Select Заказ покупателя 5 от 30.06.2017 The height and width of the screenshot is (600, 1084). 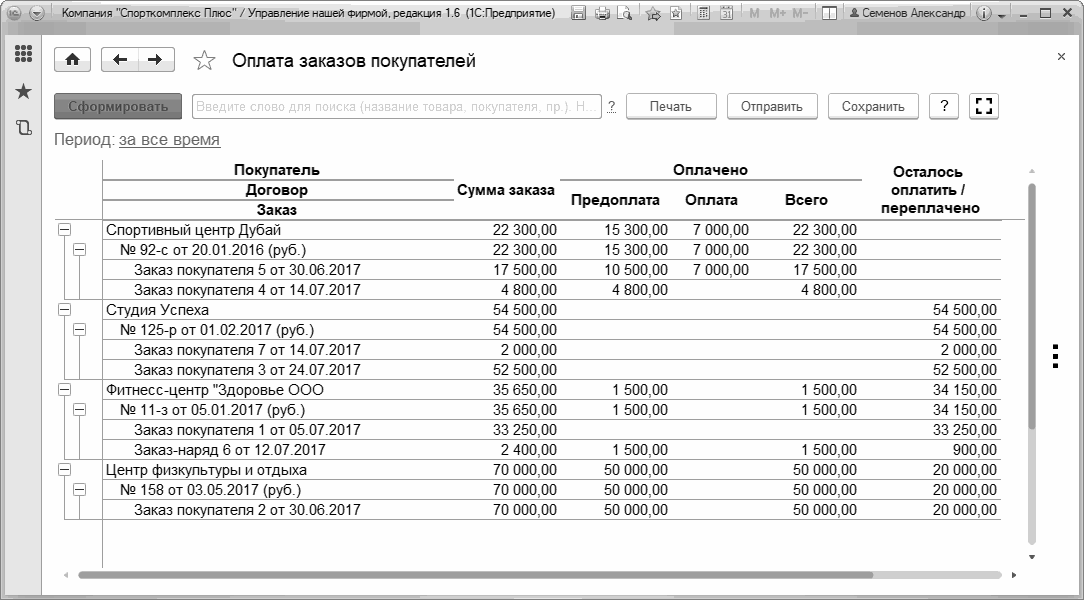247,270
